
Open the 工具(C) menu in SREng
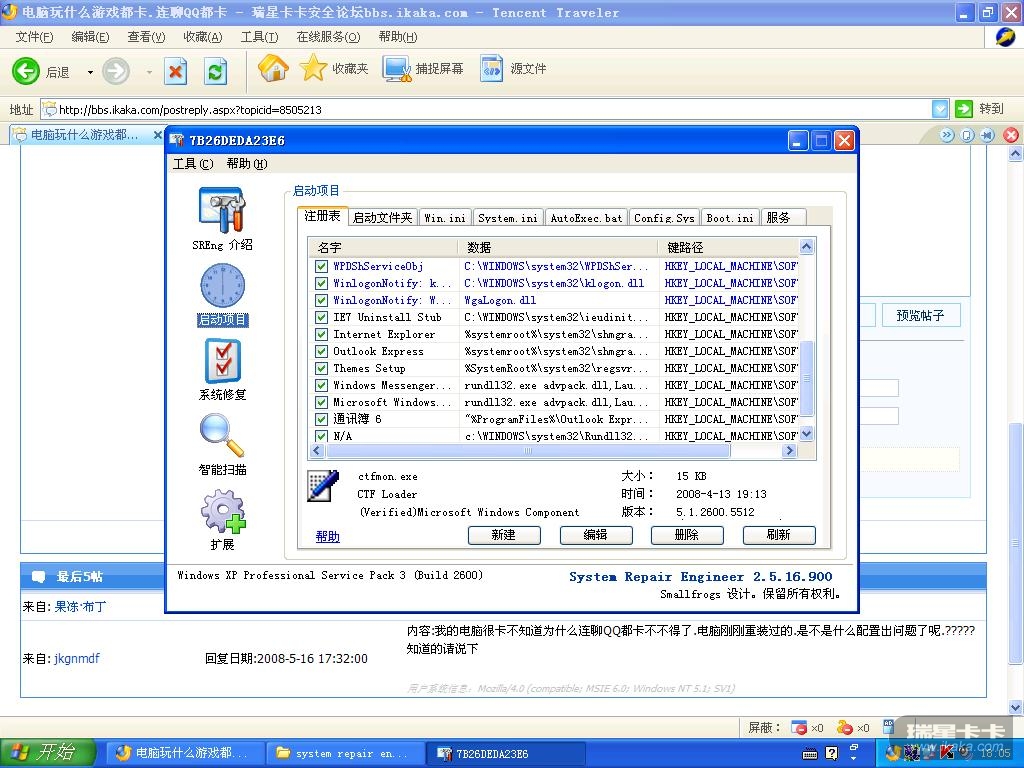click(192, 164)
